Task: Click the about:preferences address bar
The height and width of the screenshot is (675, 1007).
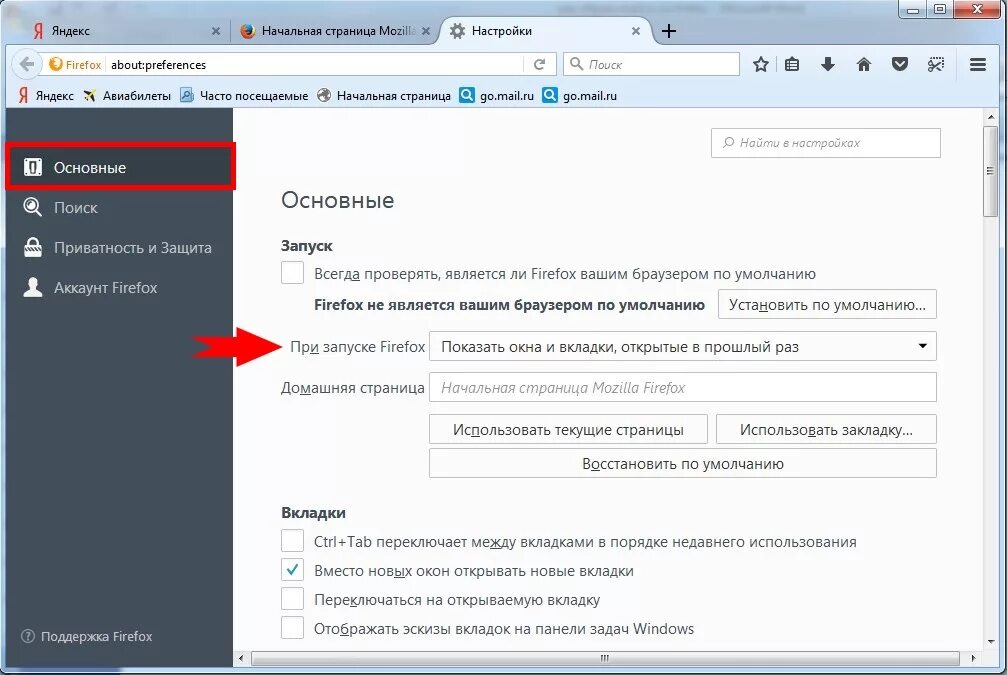Action: (x=315, y=64)
